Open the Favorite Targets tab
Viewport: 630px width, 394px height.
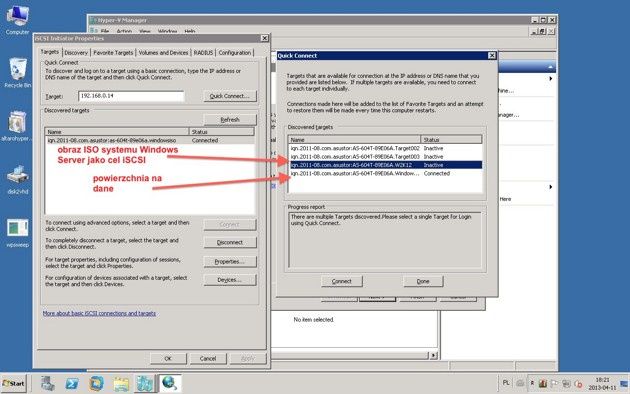pos(113,53)
